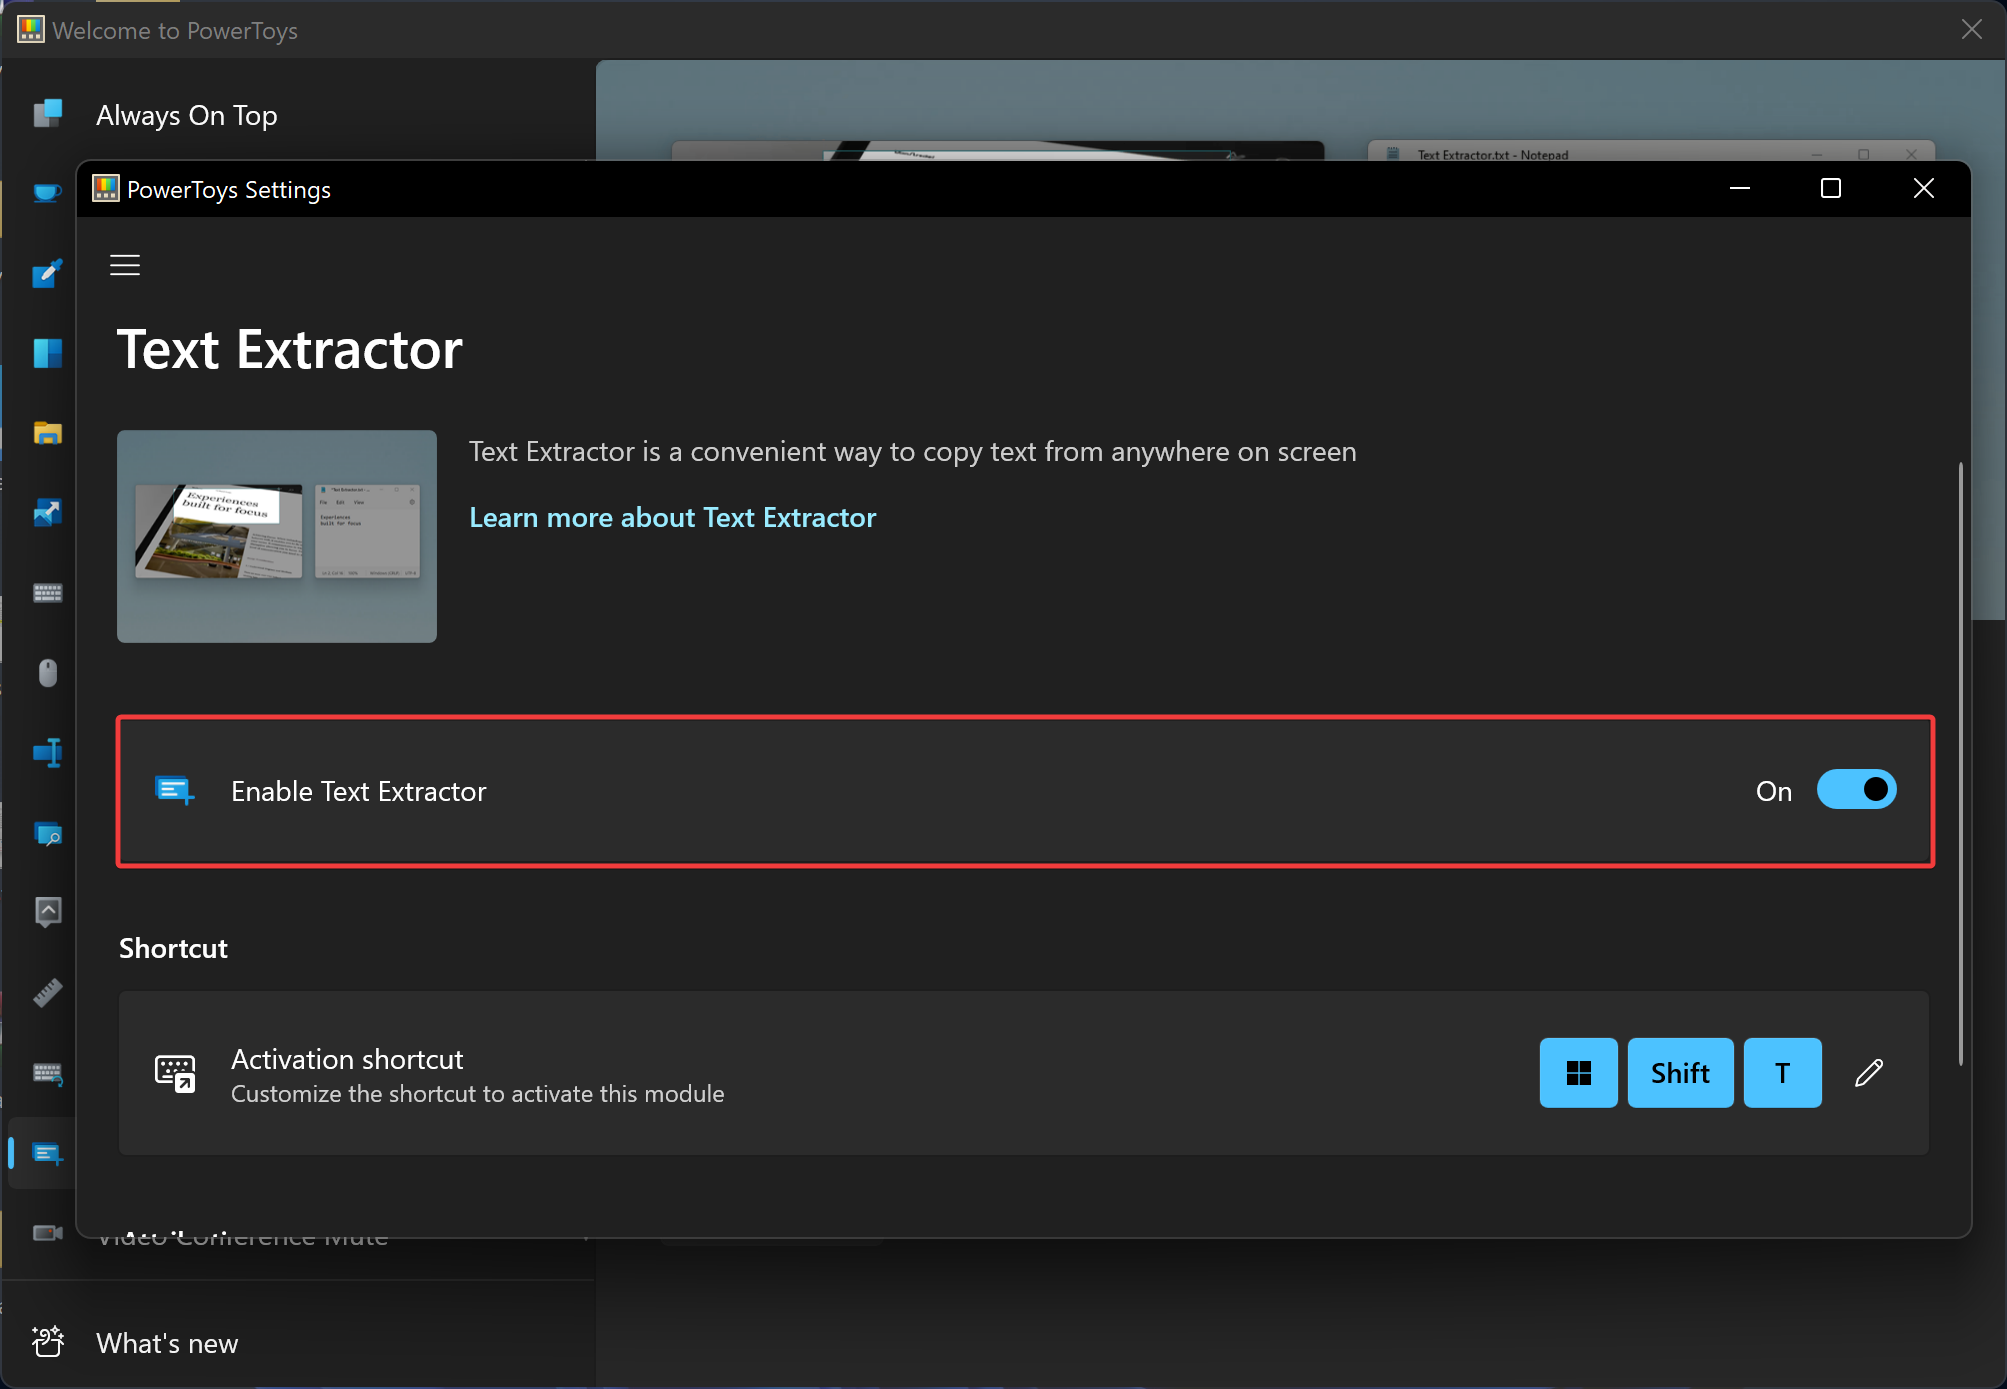
Task: Select Color Picker icon in sidebar
Action: 47,273
